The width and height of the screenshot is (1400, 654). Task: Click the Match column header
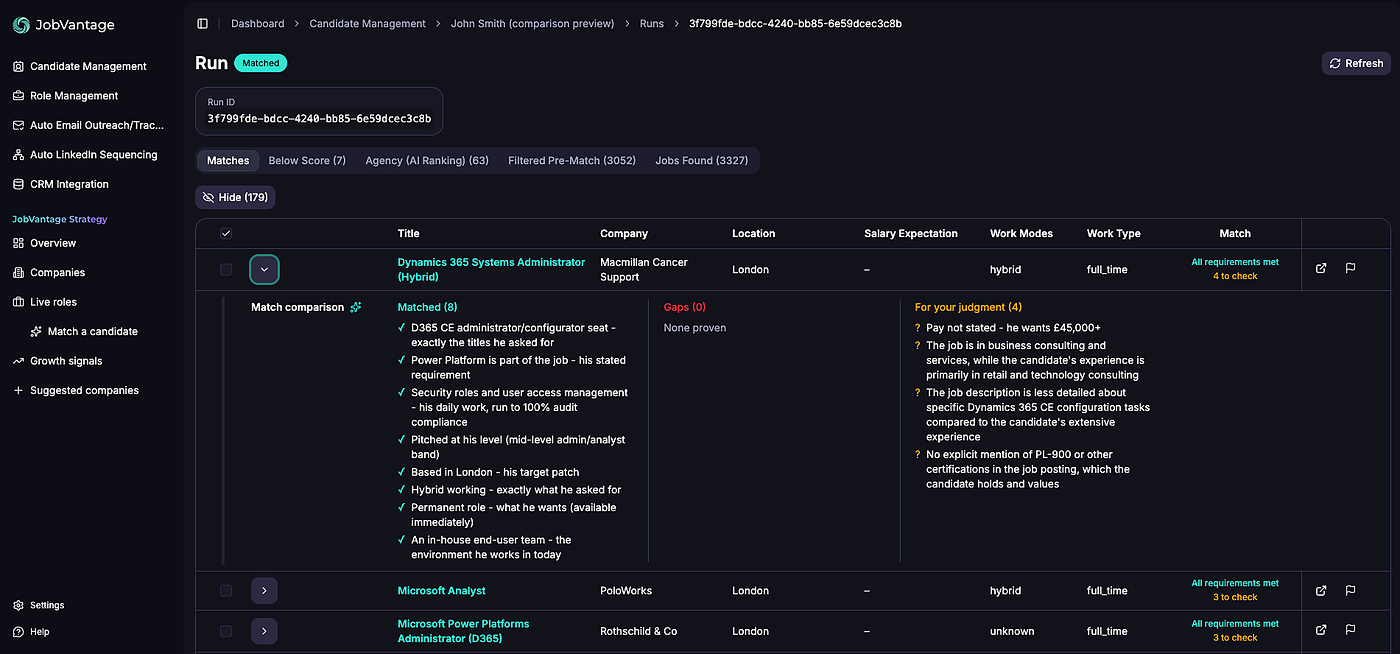pos(1235,233)
